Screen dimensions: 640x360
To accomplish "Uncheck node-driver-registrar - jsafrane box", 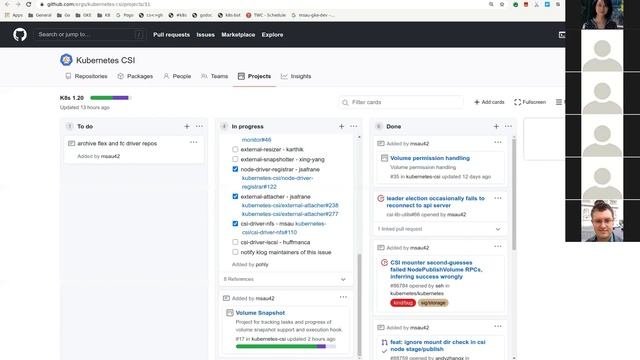I will (235, 169).
